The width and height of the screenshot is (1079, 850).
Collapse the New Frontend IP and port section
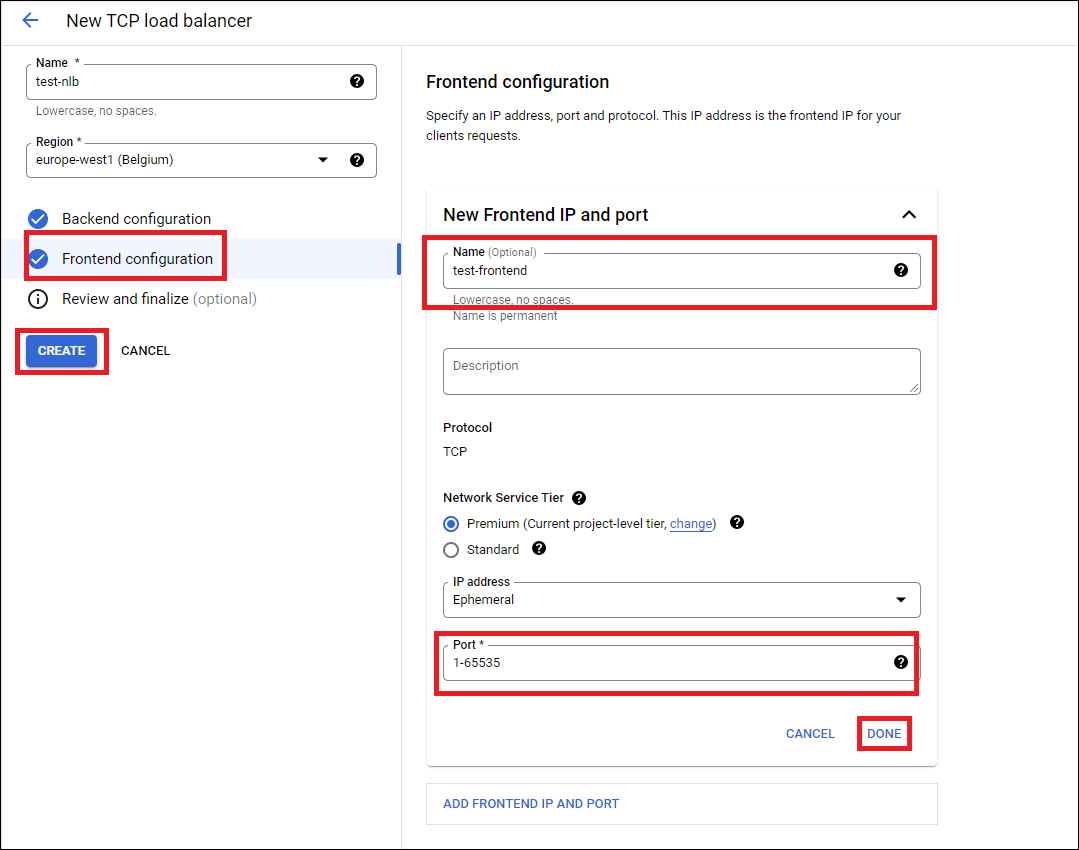tap(908, 214)
